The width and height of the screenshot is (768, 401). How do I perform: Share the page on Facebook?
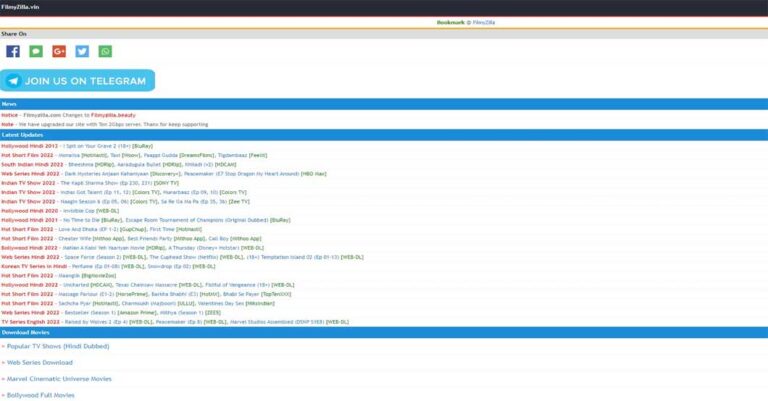13,51
